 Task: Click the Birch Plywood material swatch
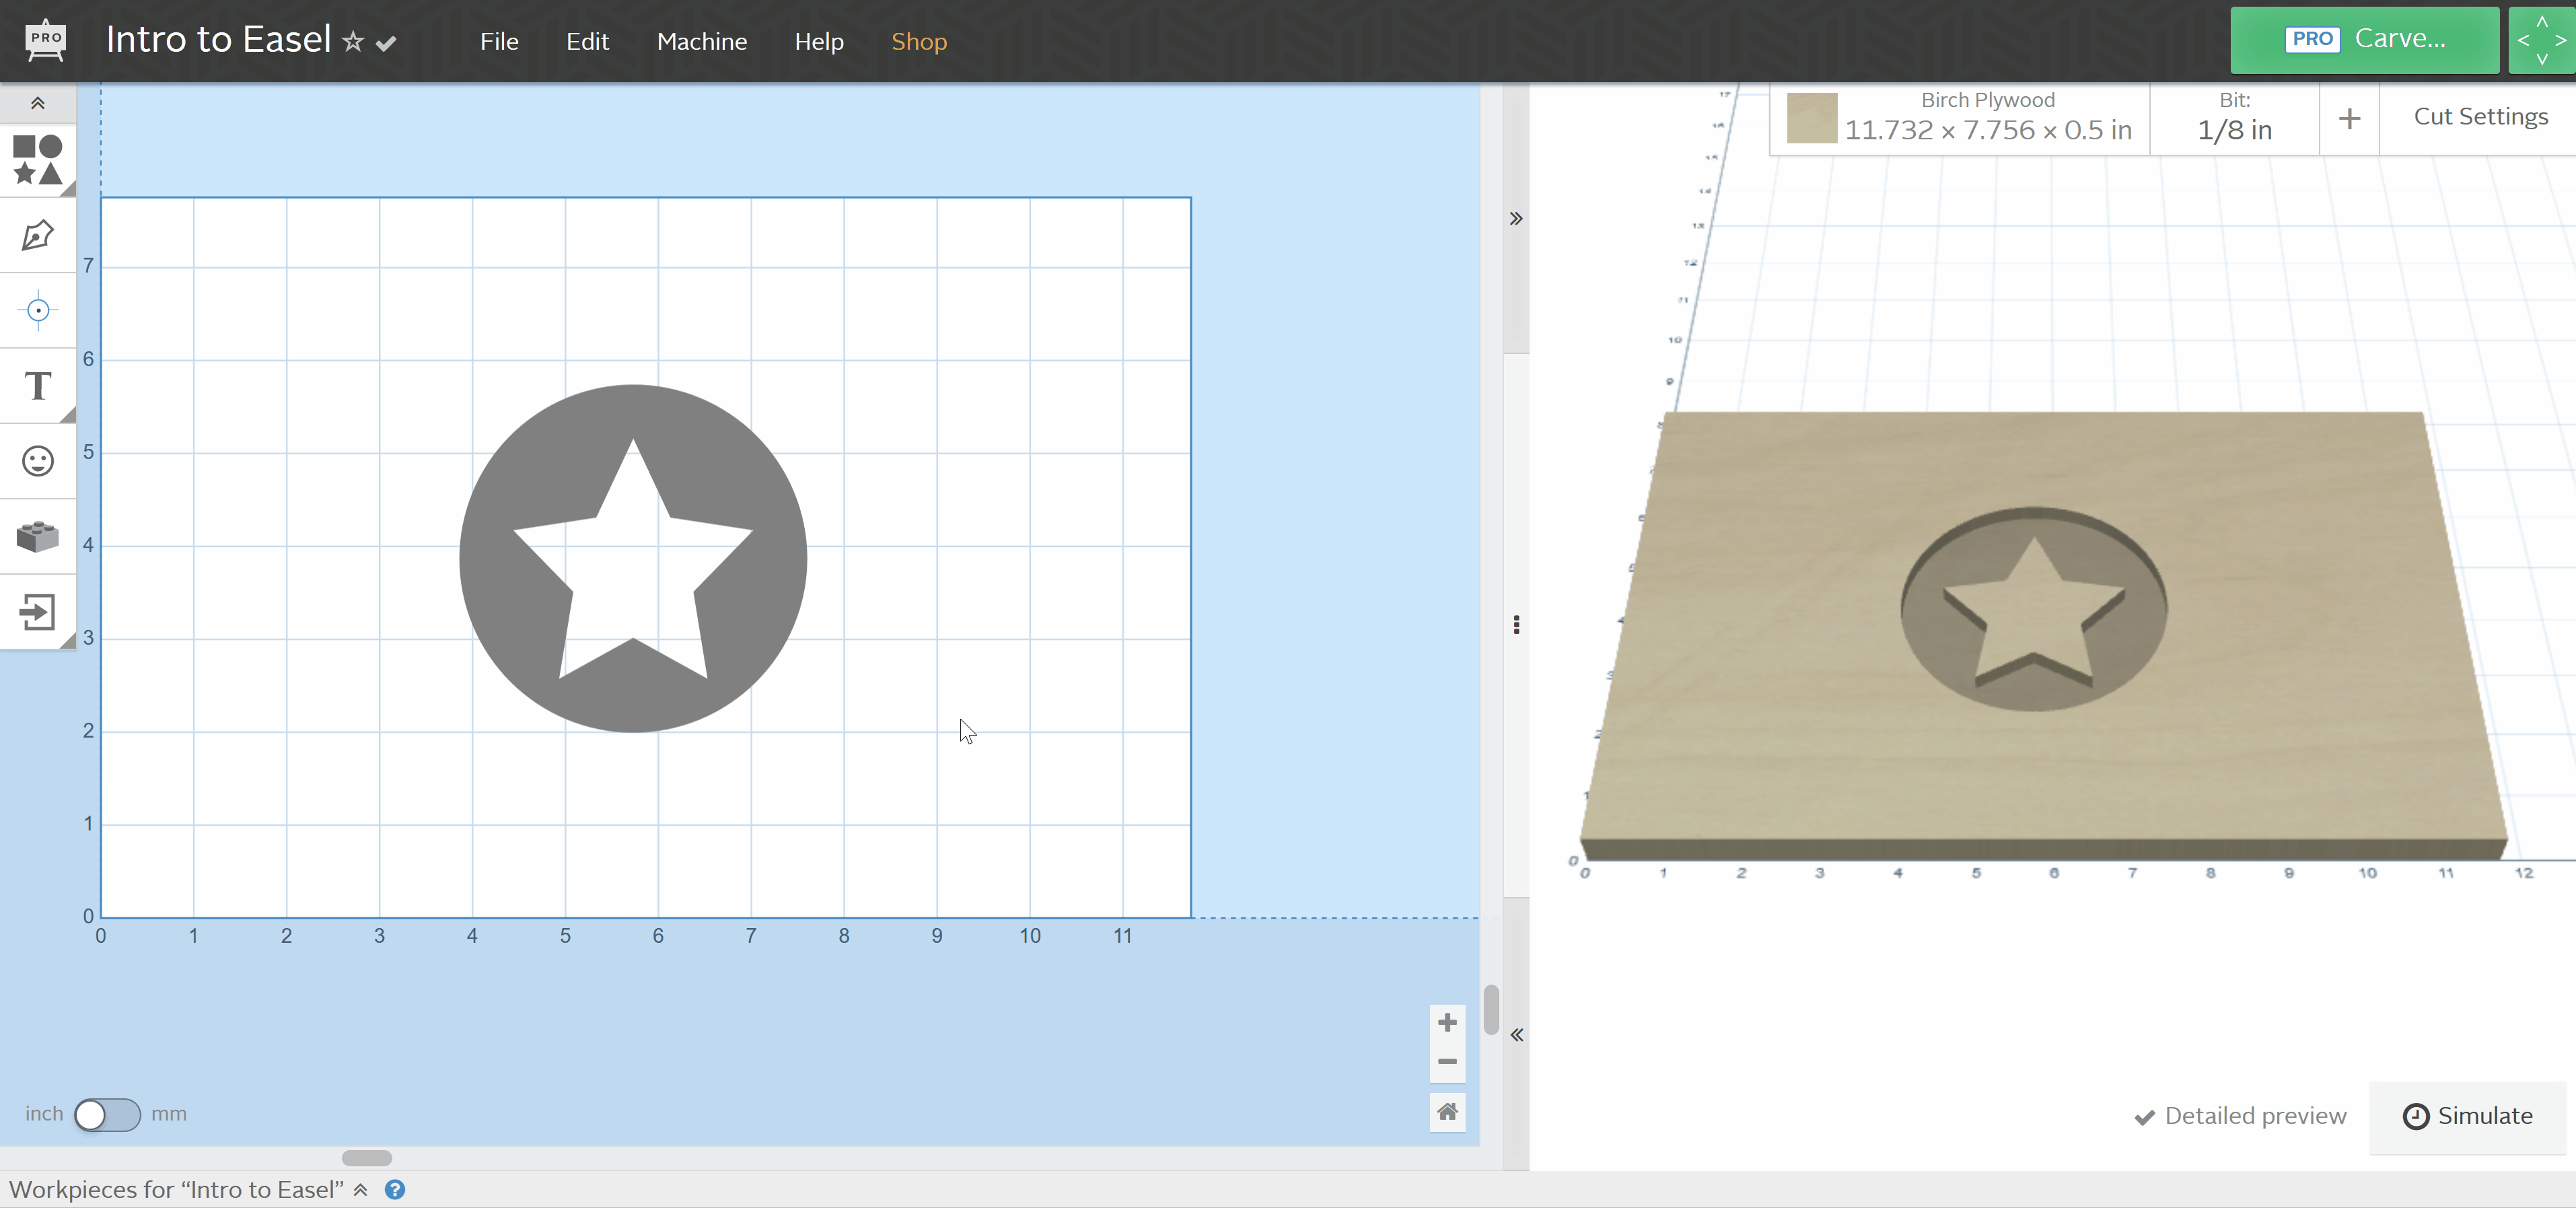(1812, 118)
